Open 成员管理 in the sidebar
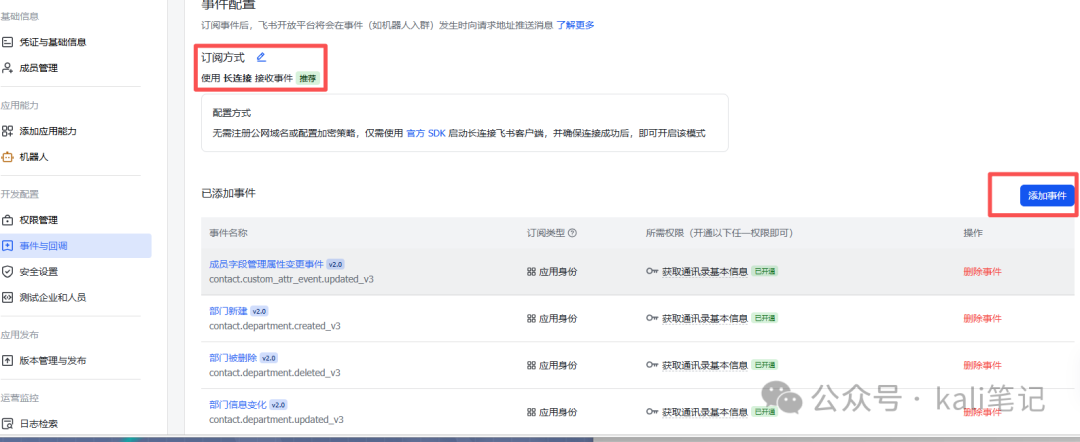This screenshot has width=1080, height=442. click(40, 68)
